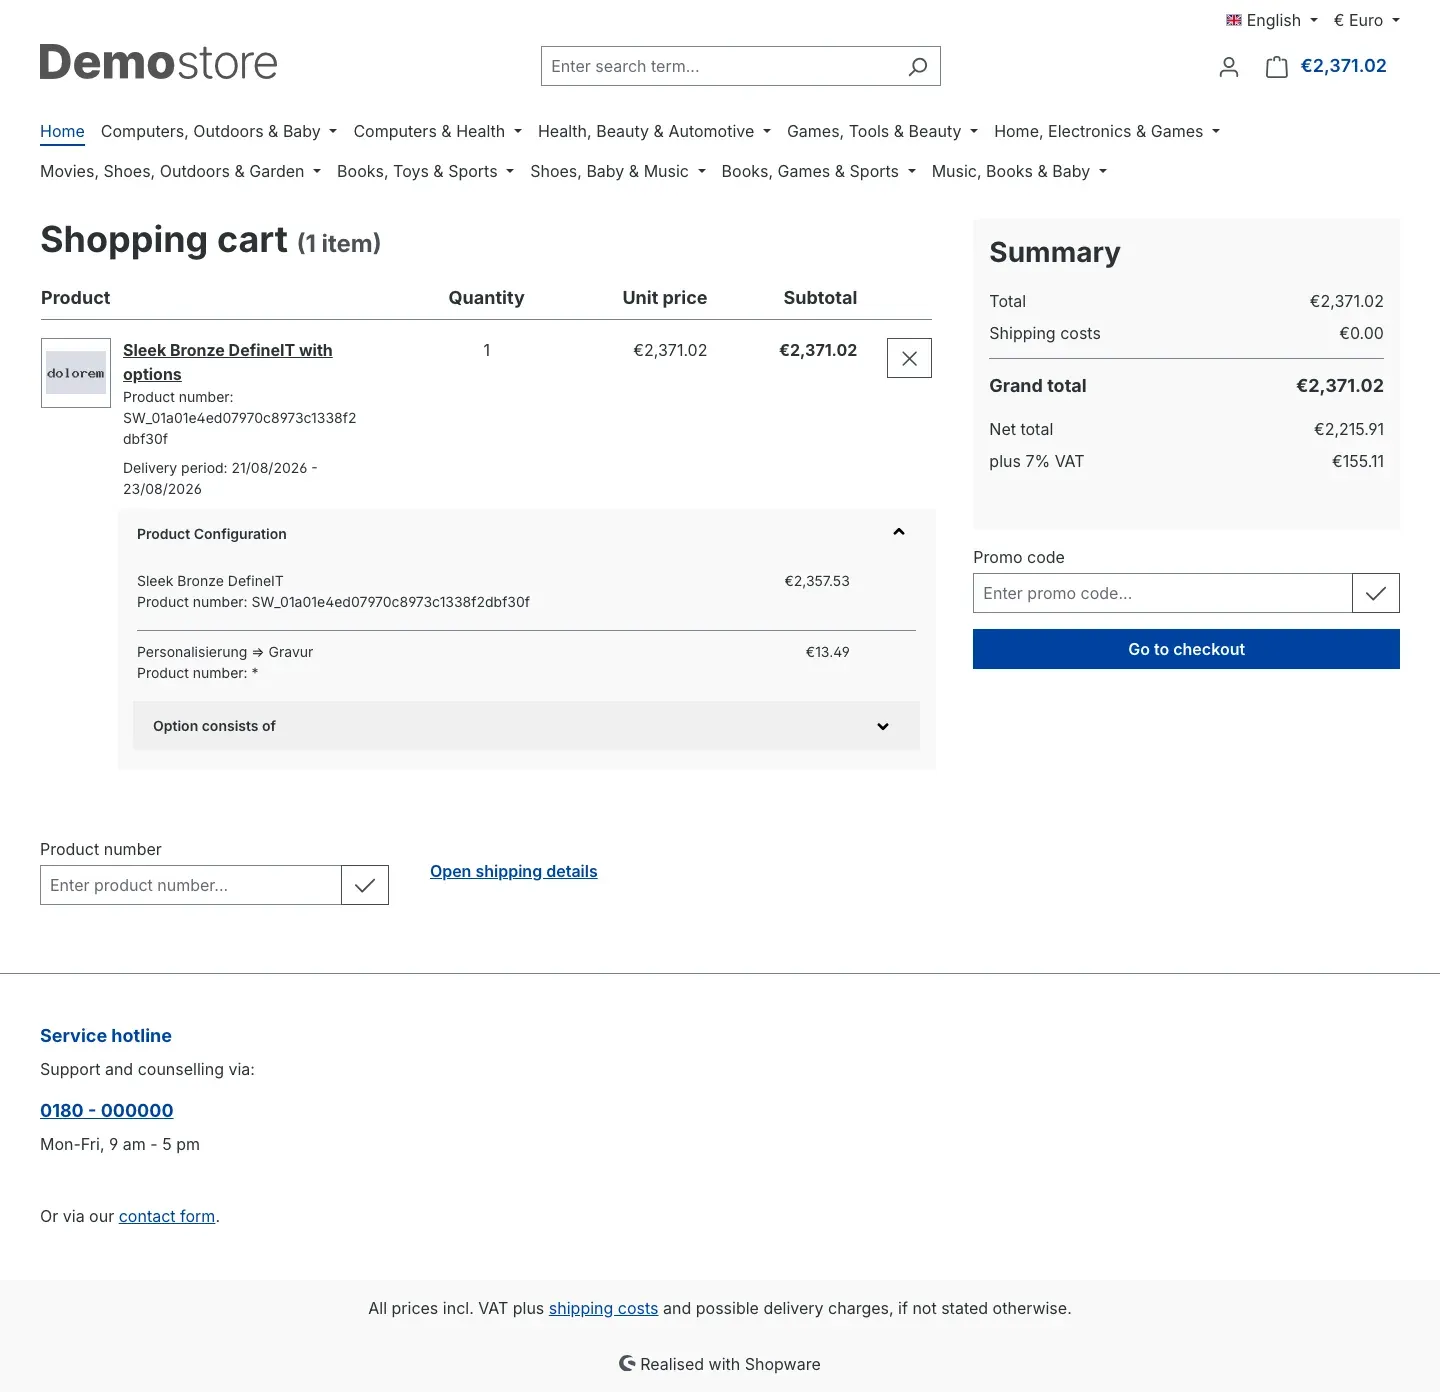Image resolution: width=1440 pixels, height=1392 pixels.
Task: Expand Games, Tools & Beauty menu
Action: point(883,131)
